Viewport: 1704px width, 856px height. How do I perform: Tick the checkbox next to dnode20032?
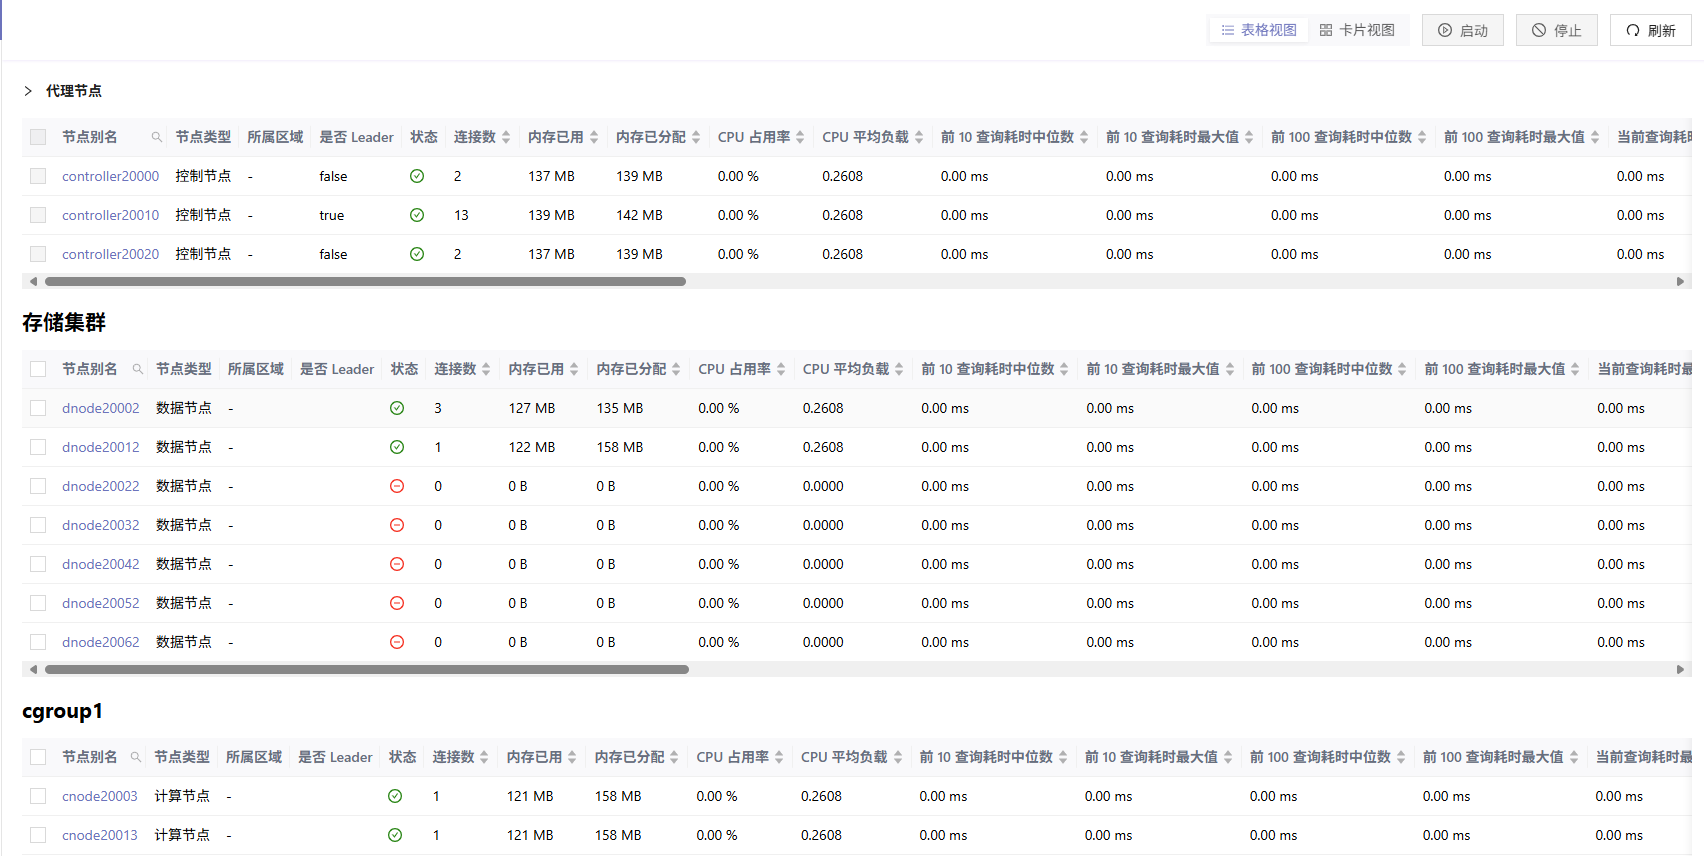(38, 525)
